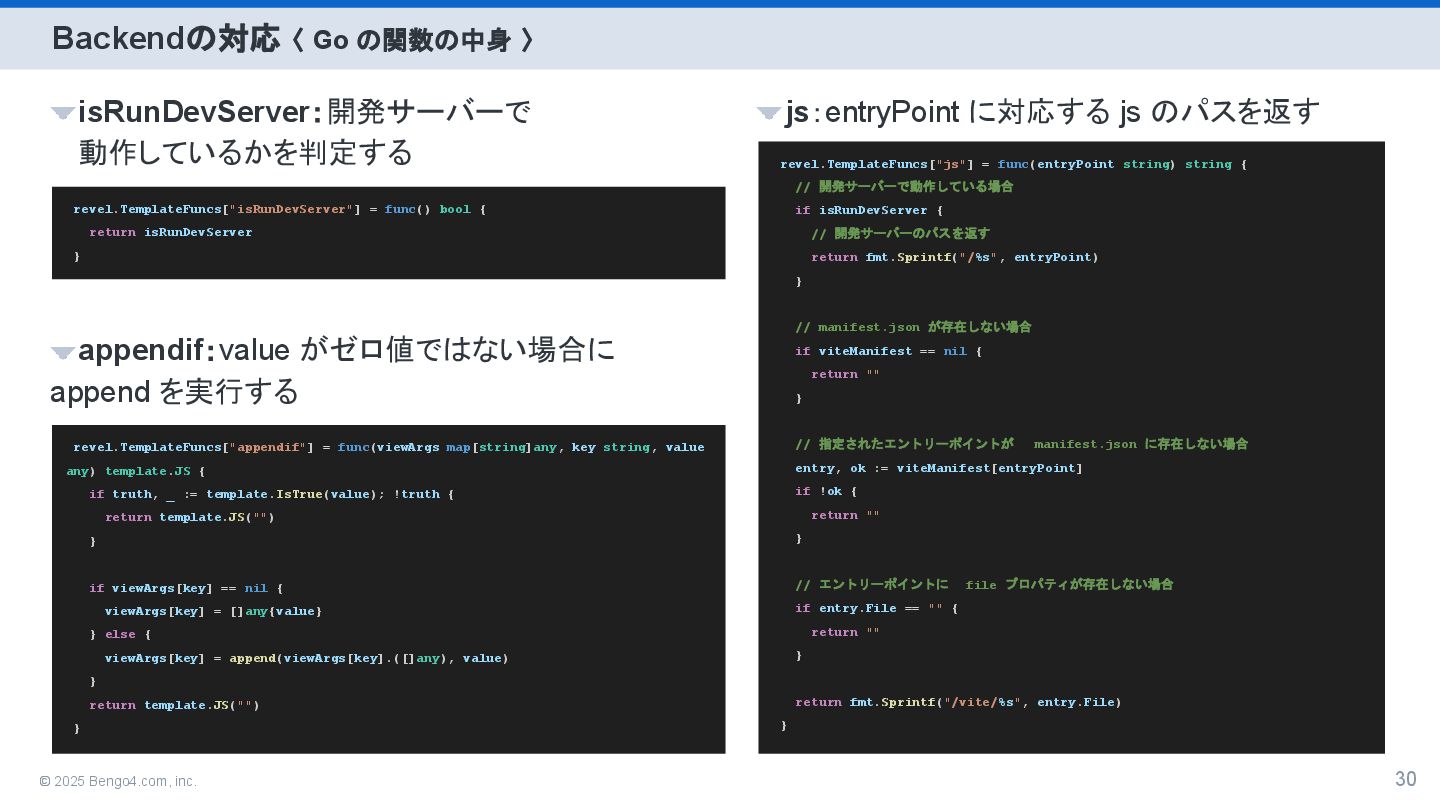This screenshot has height=810, width=1440.
Task: Click 'entry, ok := viteManifest[entryPoint]' line
Action: point(939,468)
